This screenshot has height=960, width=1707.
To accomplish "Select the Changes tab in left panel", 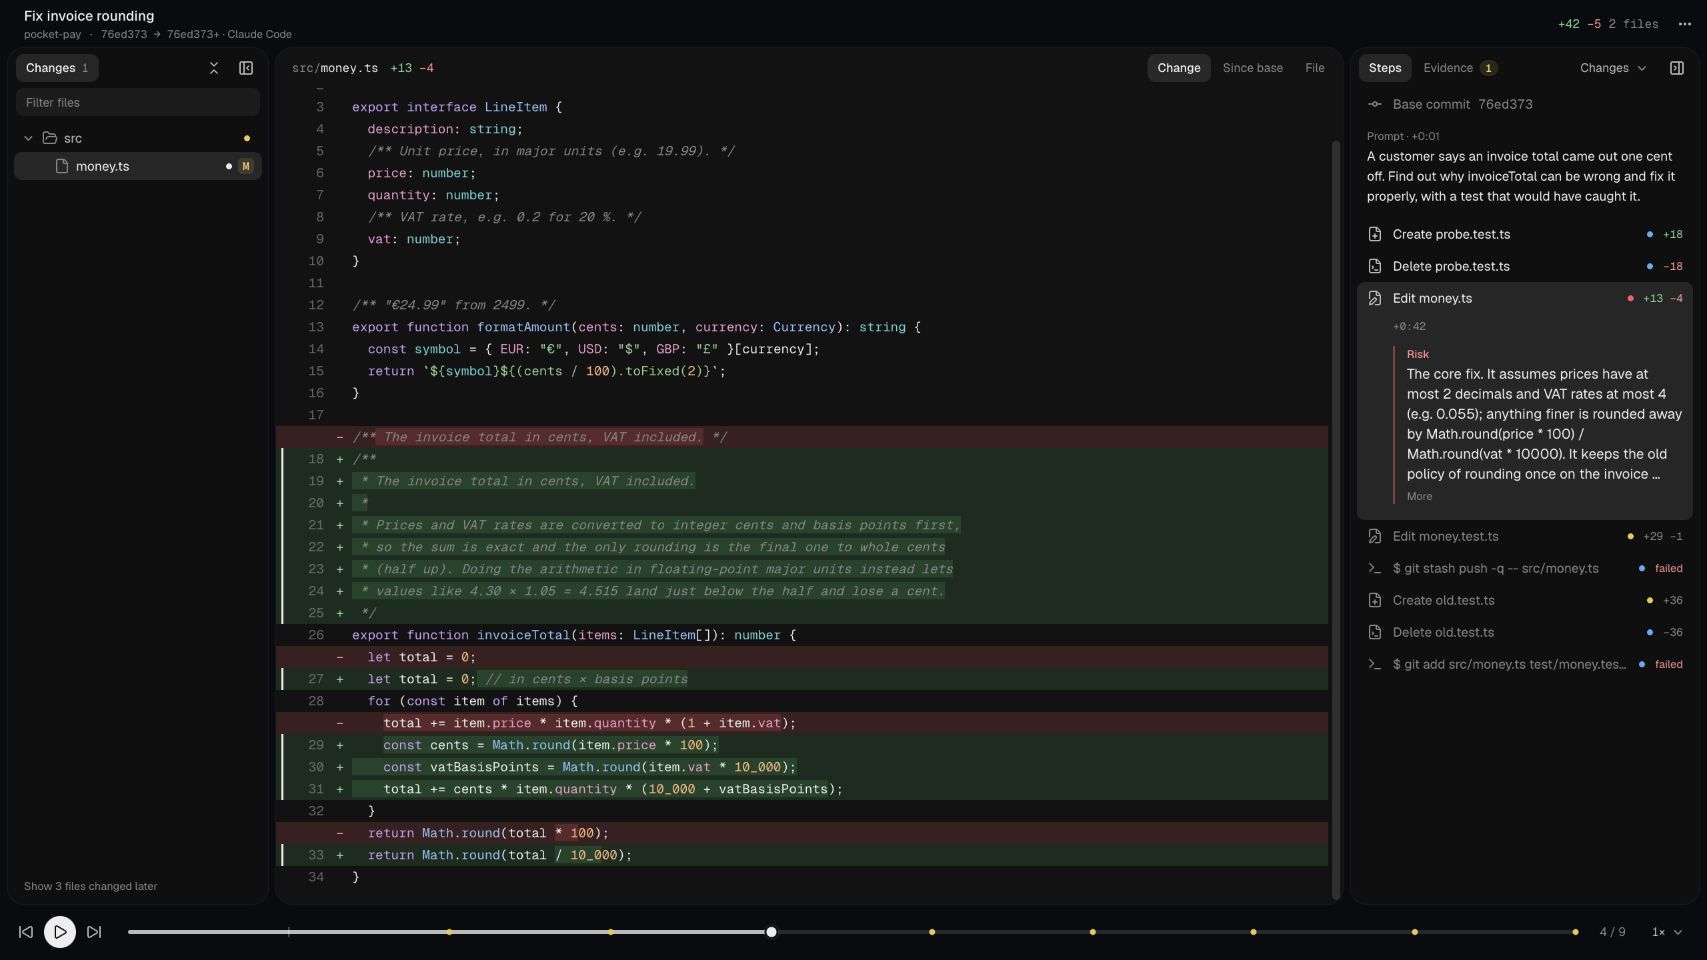I will [57, 68].
